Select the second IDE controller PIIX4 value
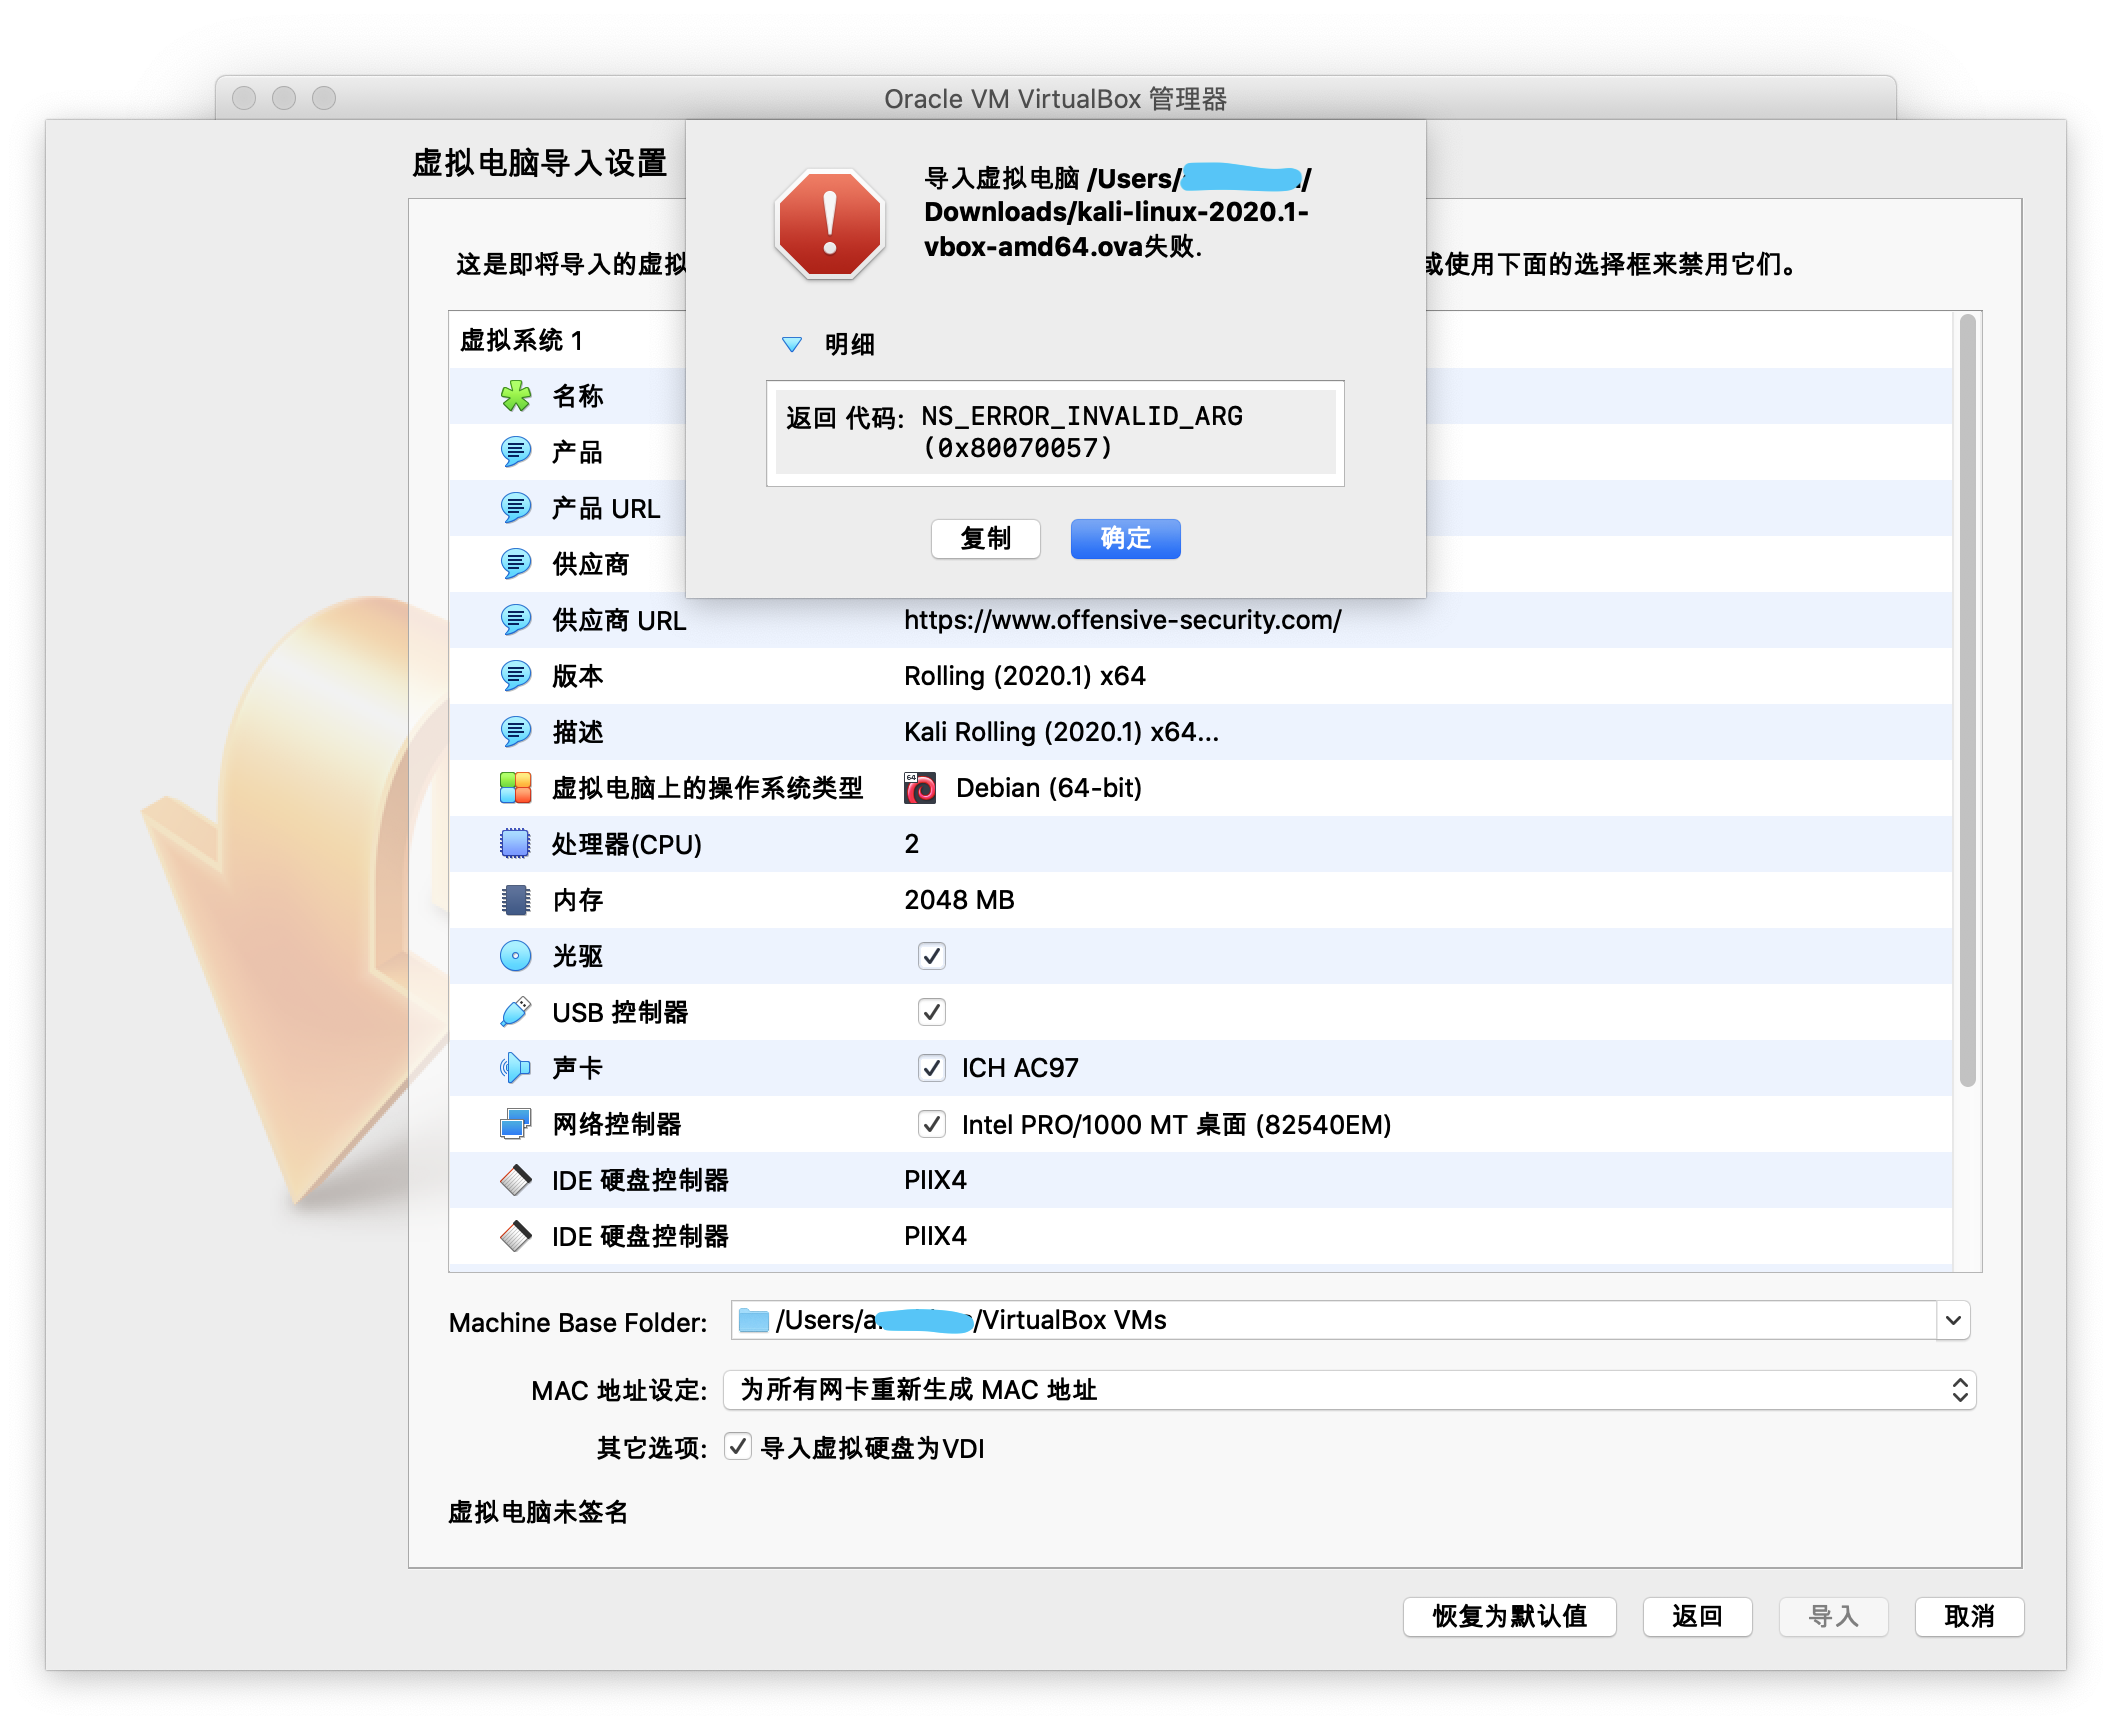Screen dimensions: 2112x1724 [x=936, y=1236]
